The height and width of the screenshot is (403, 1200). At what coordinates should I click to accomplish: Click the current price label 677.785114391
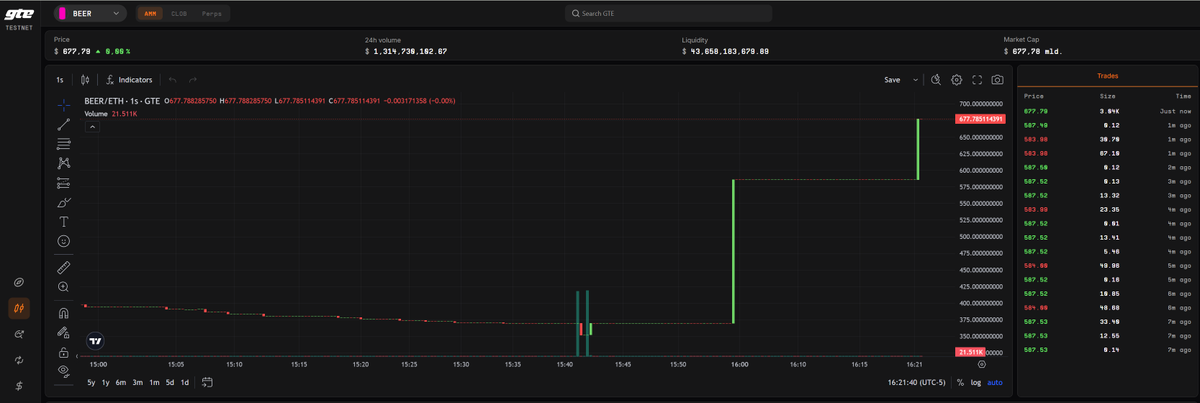point(980,119)
